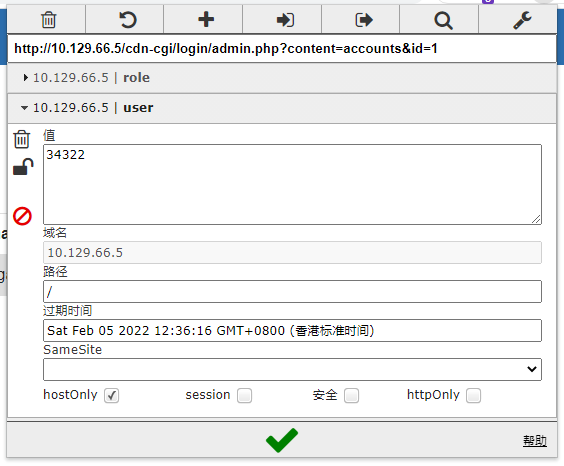Open the SameSite dropdown
The height and width of the screenshot is (466, 564).
pyautogui.click(x=292, y=369)
